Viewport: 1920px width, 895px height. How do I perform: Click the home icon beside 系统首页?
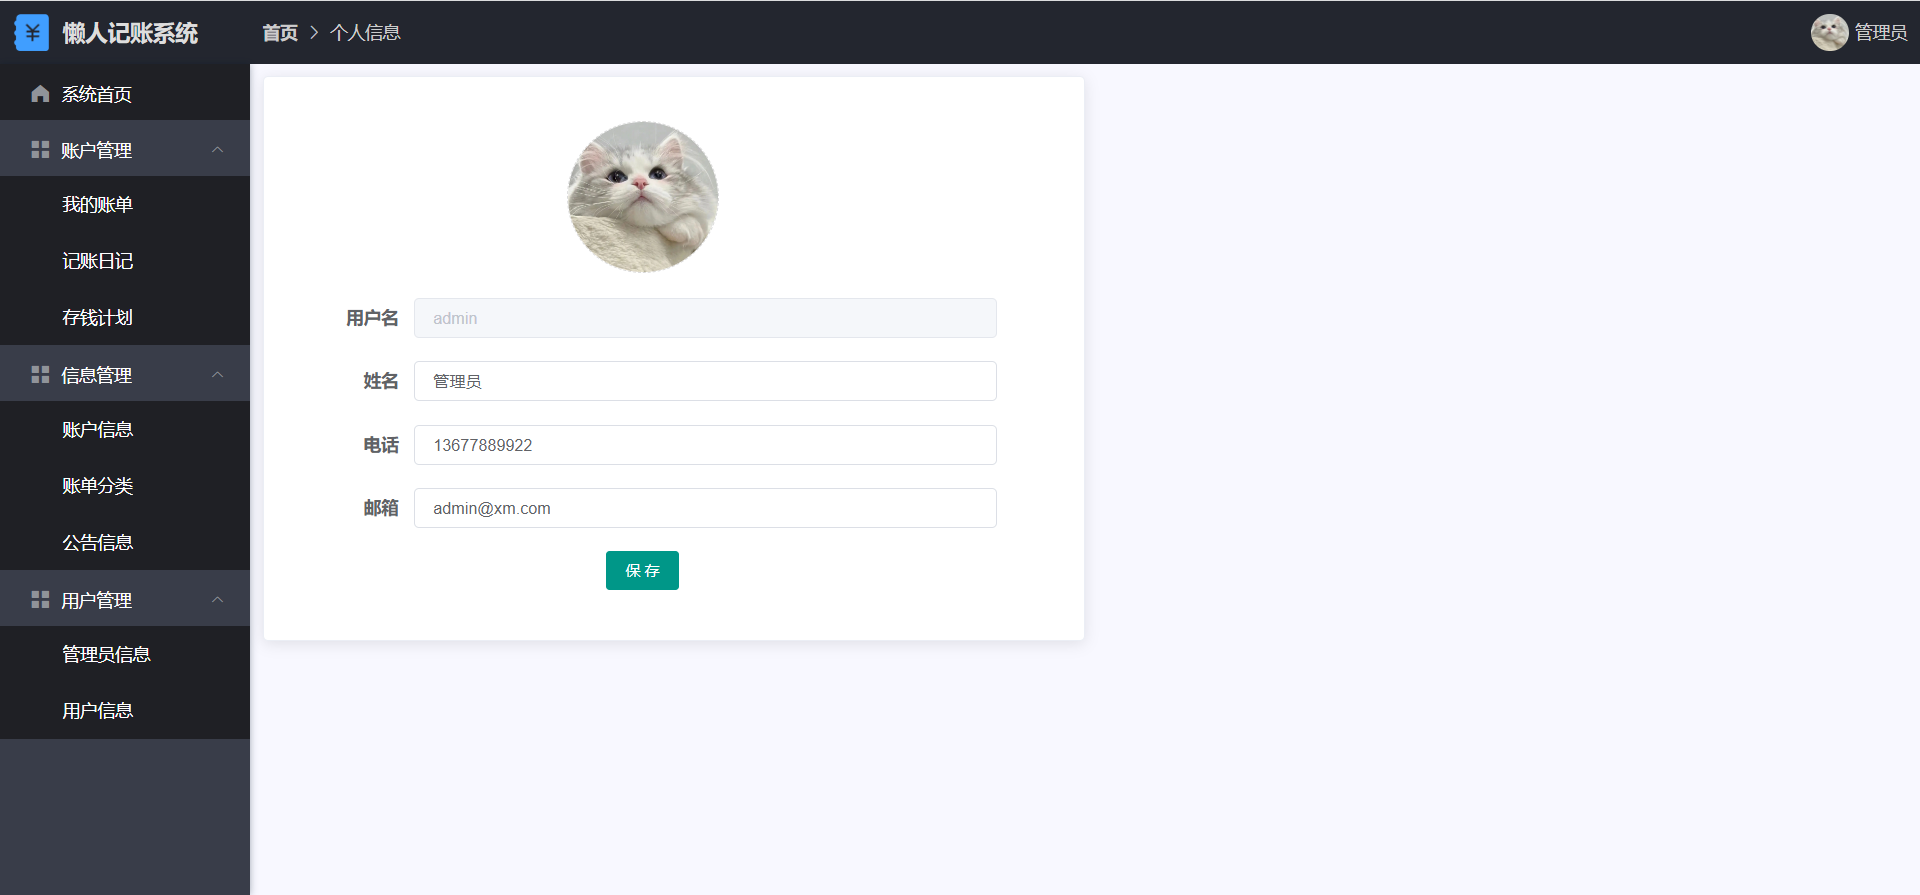pos(40,94)
